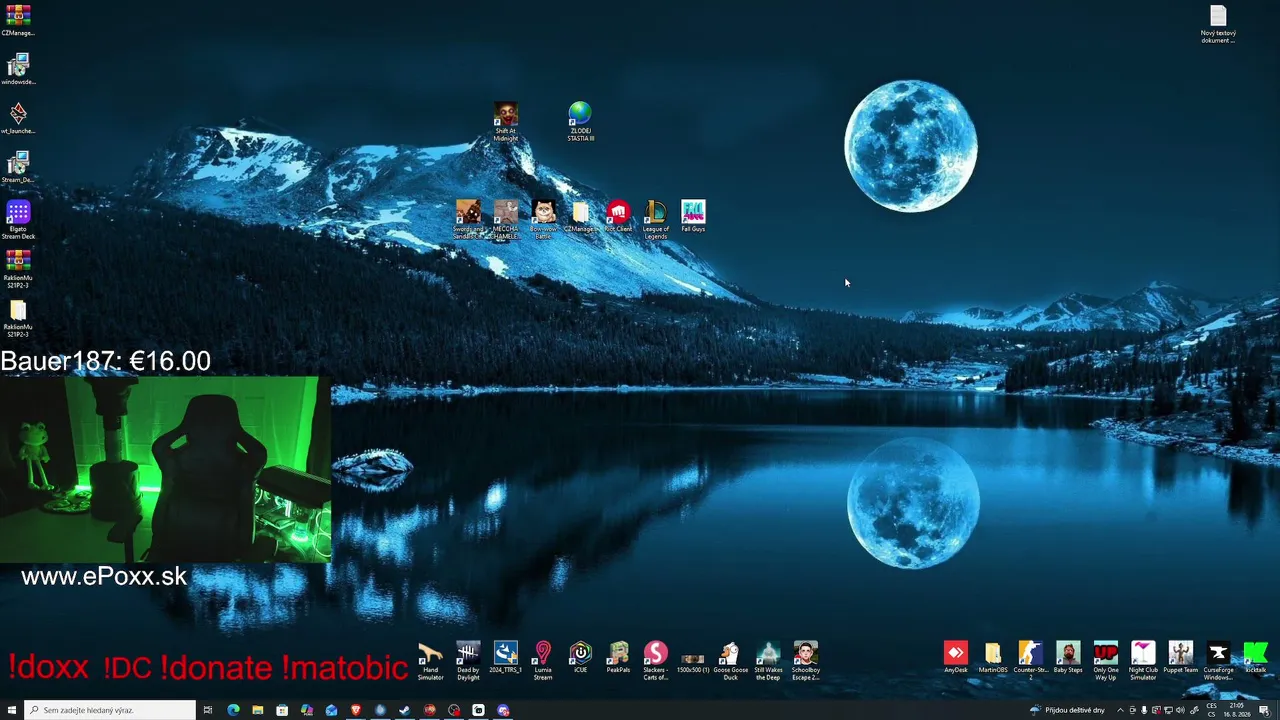Select the Swords and Sandals game icon

click(468, 219)
